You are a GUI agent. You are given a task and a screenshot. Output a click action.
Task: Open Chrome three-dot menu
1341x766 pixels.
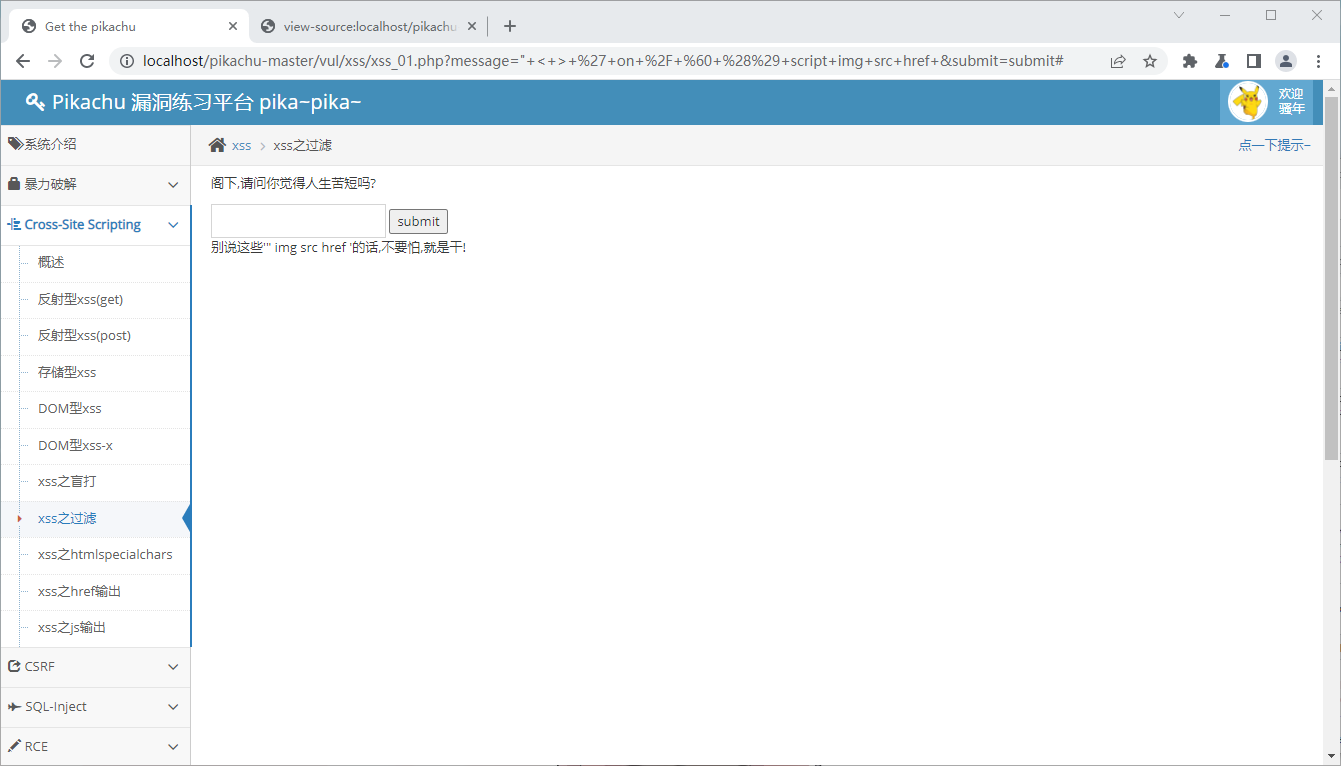pyautogui.click(x=1318, y=61)
